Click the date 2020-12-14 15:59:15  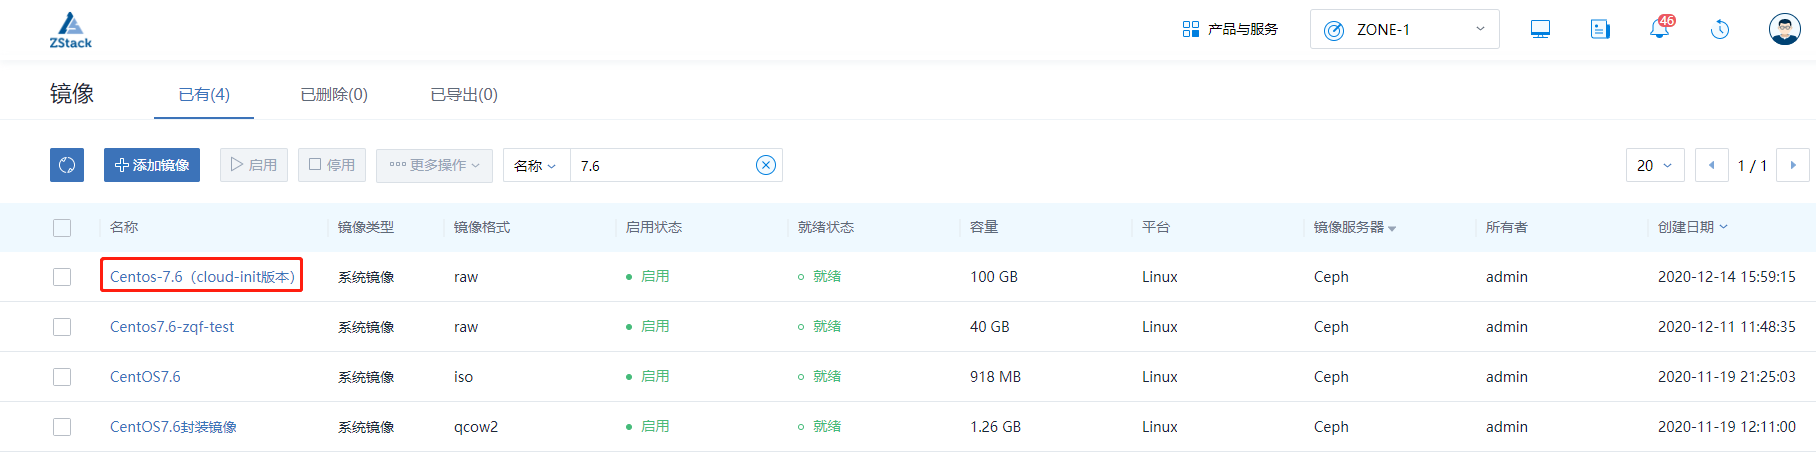[x=1727, y=277]
